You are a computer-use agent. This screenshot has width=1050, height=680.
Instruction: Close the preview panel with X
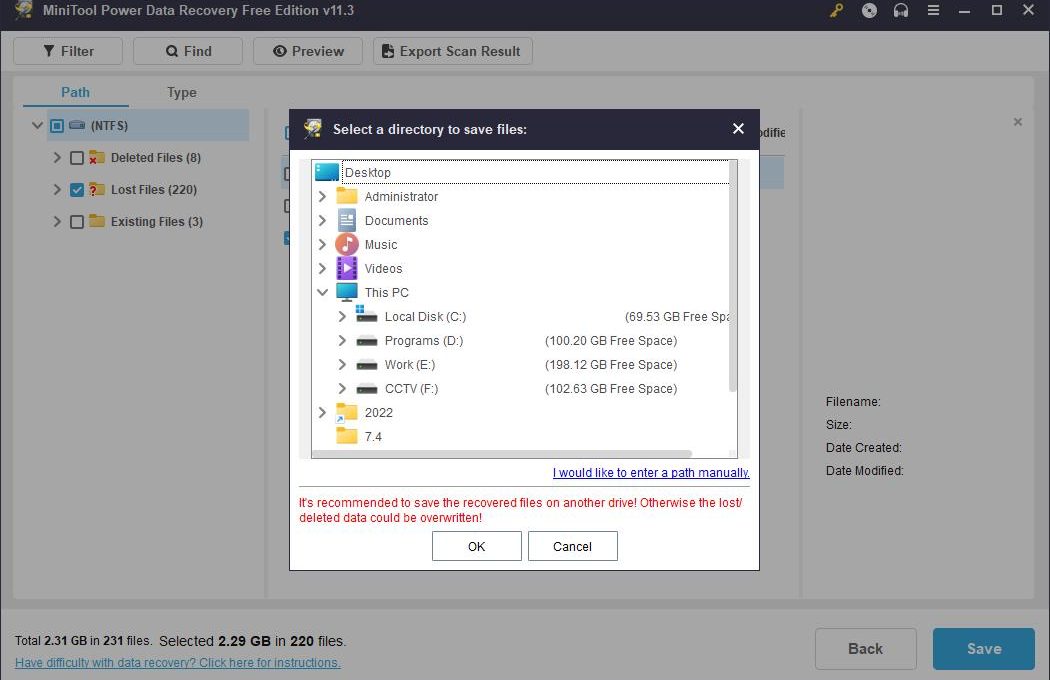[x=1018, y=122]
